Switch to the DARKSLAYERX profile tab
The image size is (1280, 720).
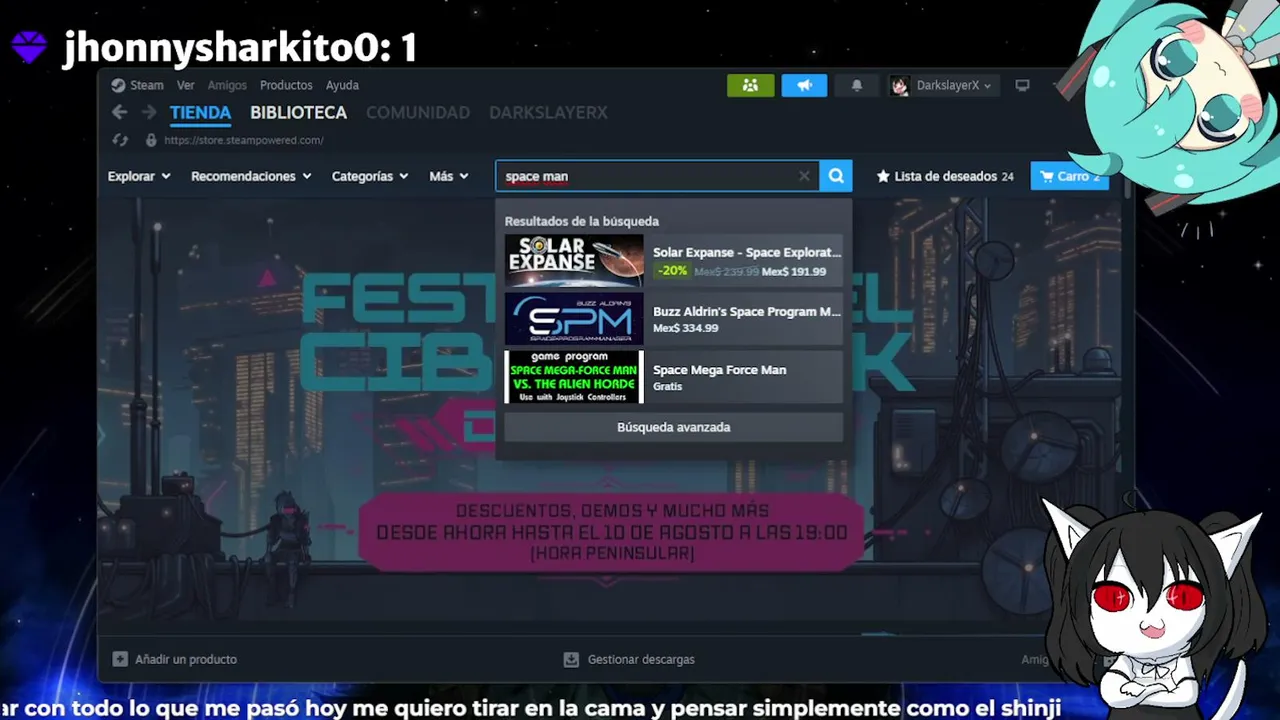tap(548, 113)
